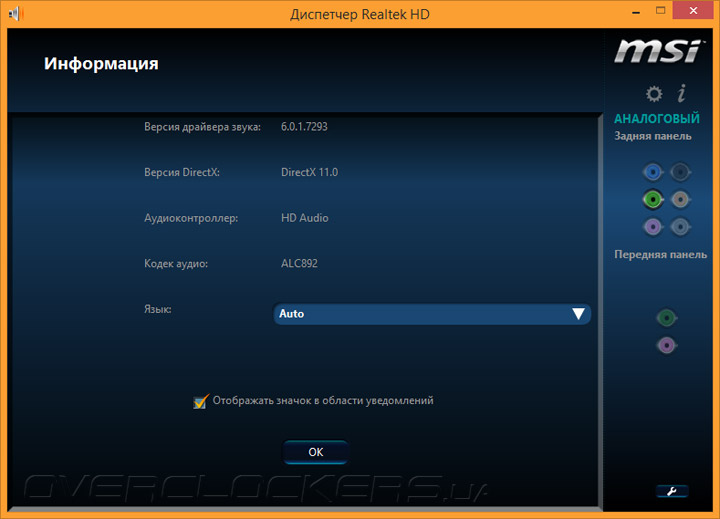Expand language list with white arrow

[x=579, y=314]
